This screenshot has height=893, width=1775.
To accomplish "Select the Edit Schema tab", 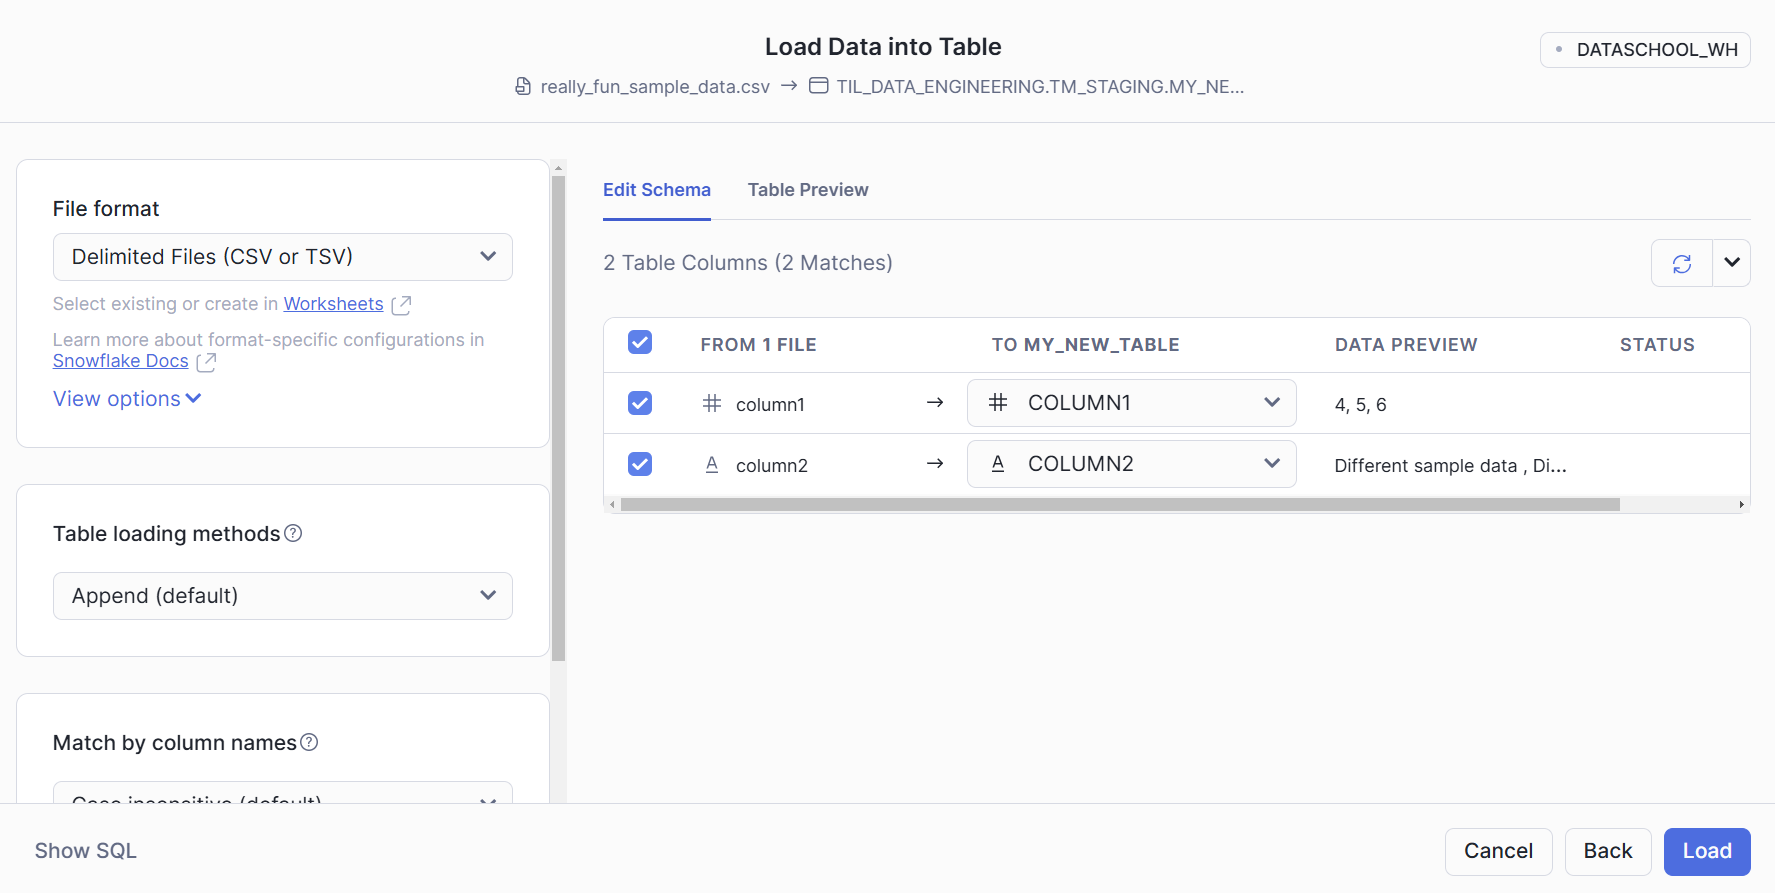I will pos(656,190).
